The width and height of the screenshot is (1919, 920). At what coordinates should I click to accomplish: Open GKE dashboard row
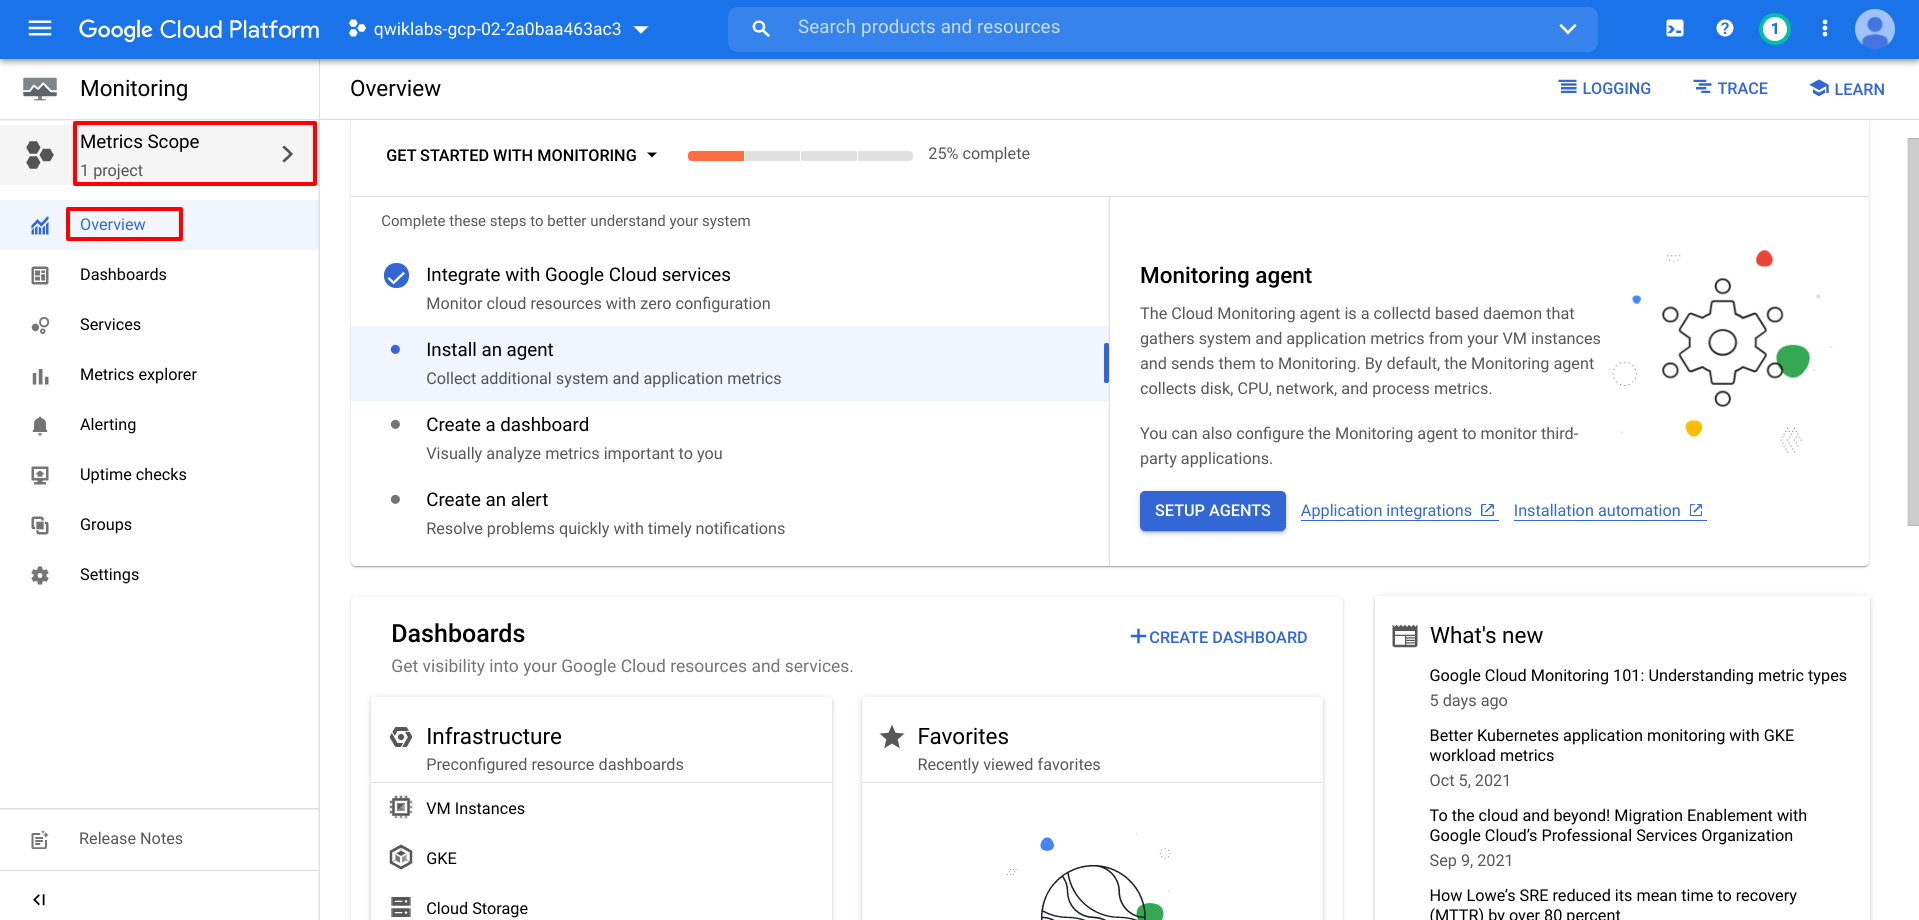601,858
